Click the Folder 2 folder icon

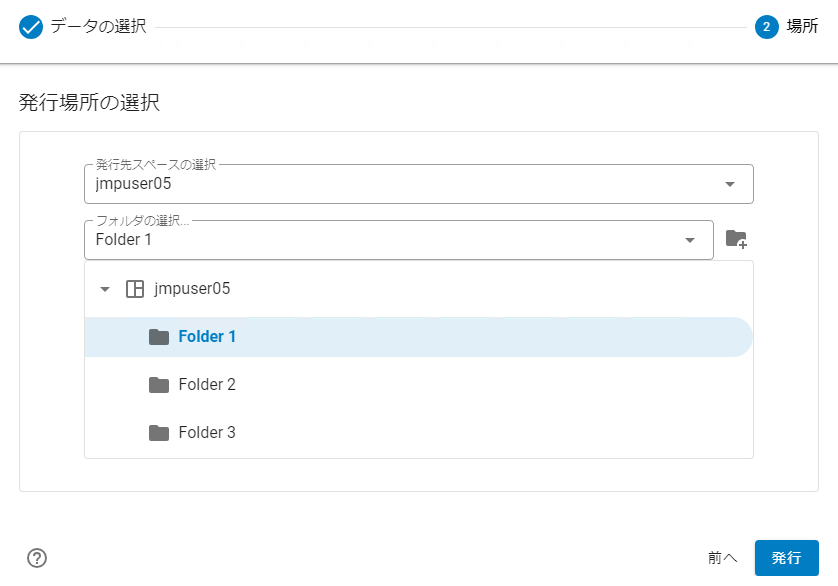[159, 385]
